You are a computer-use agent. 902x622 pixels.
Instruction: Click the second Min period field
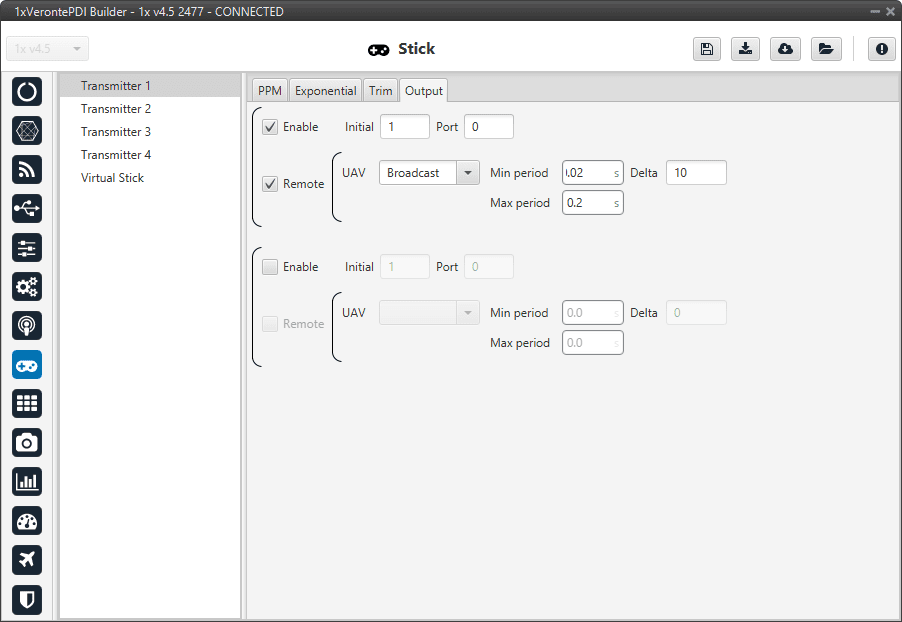593,312
